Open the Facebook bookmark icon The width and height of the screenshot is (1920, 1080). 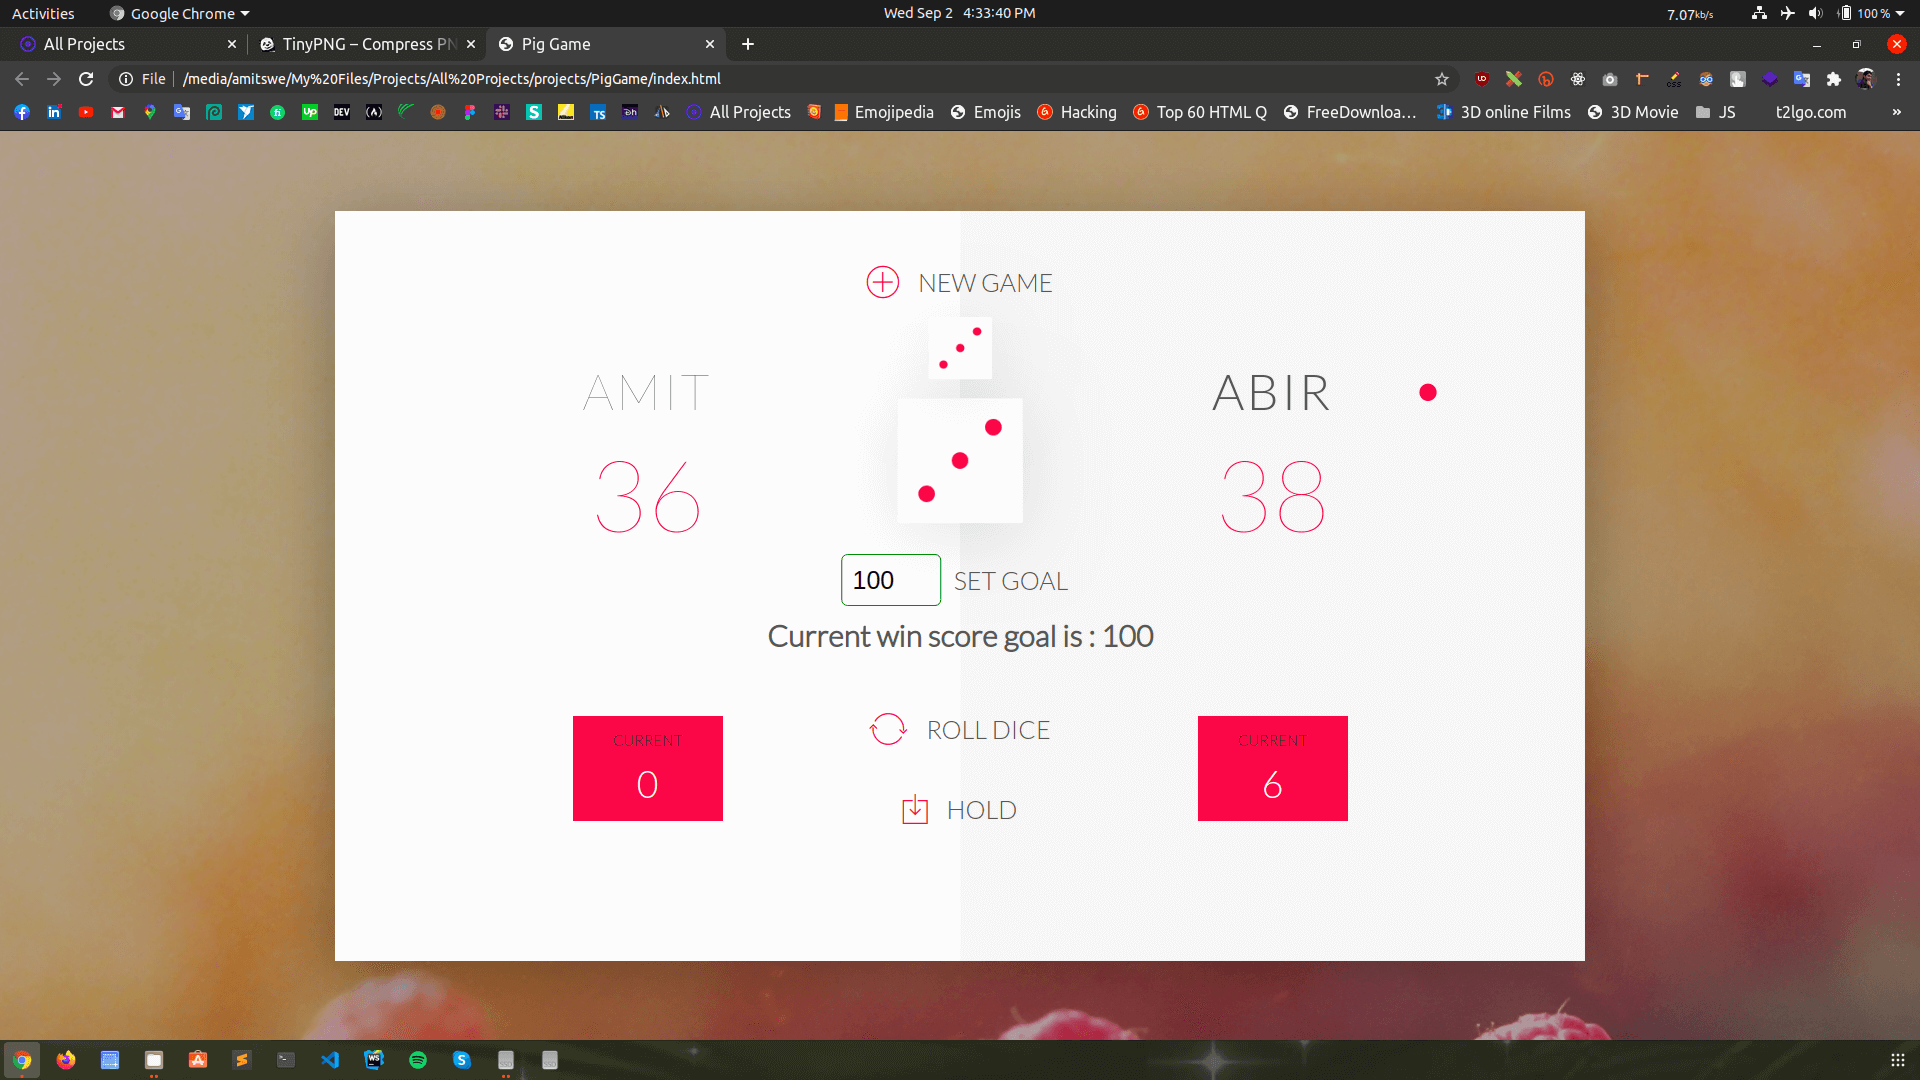pos(22,112)
